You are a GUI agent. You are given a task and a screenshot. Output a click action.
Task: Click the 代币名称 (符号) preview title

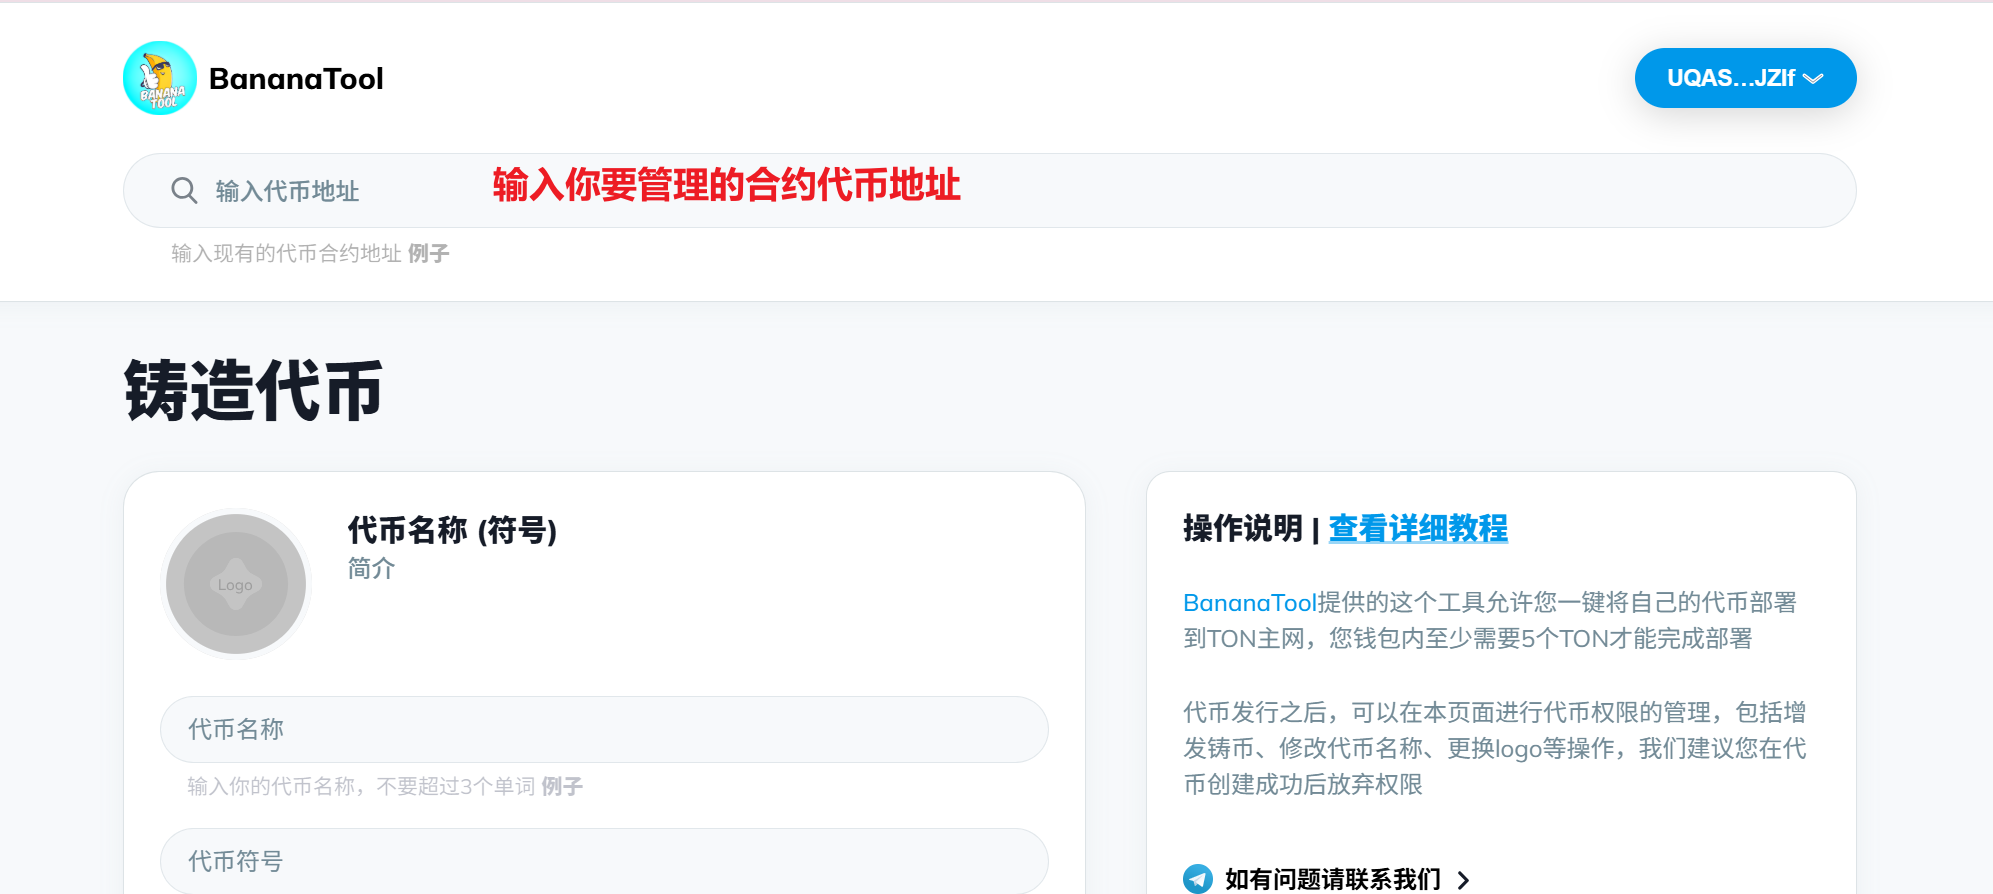click(x=452, y=530)
